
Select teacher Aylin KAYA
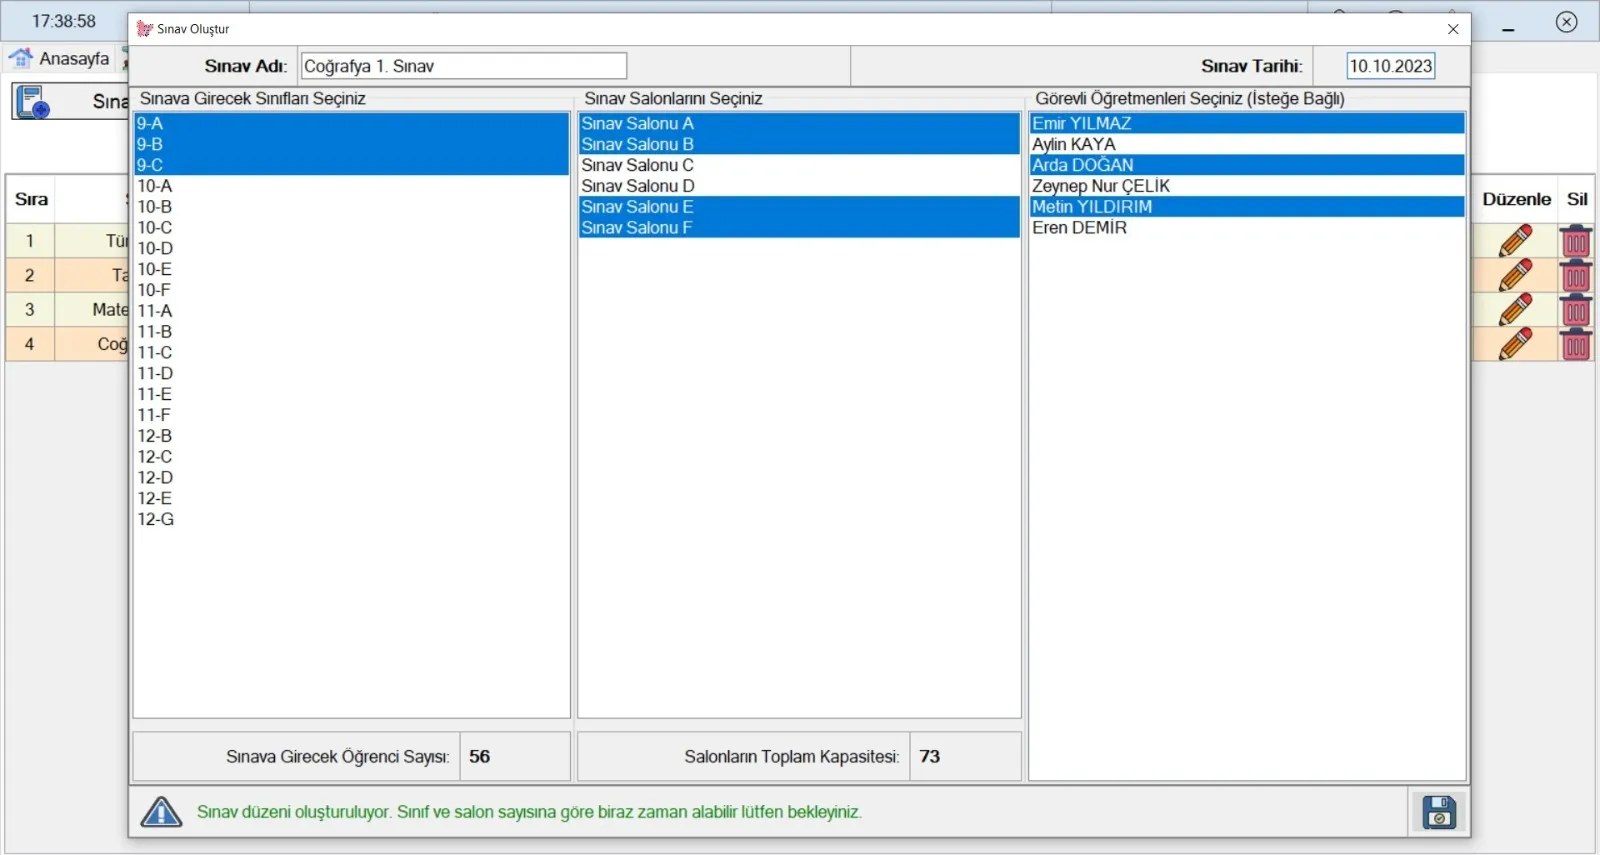[1073, 144]
